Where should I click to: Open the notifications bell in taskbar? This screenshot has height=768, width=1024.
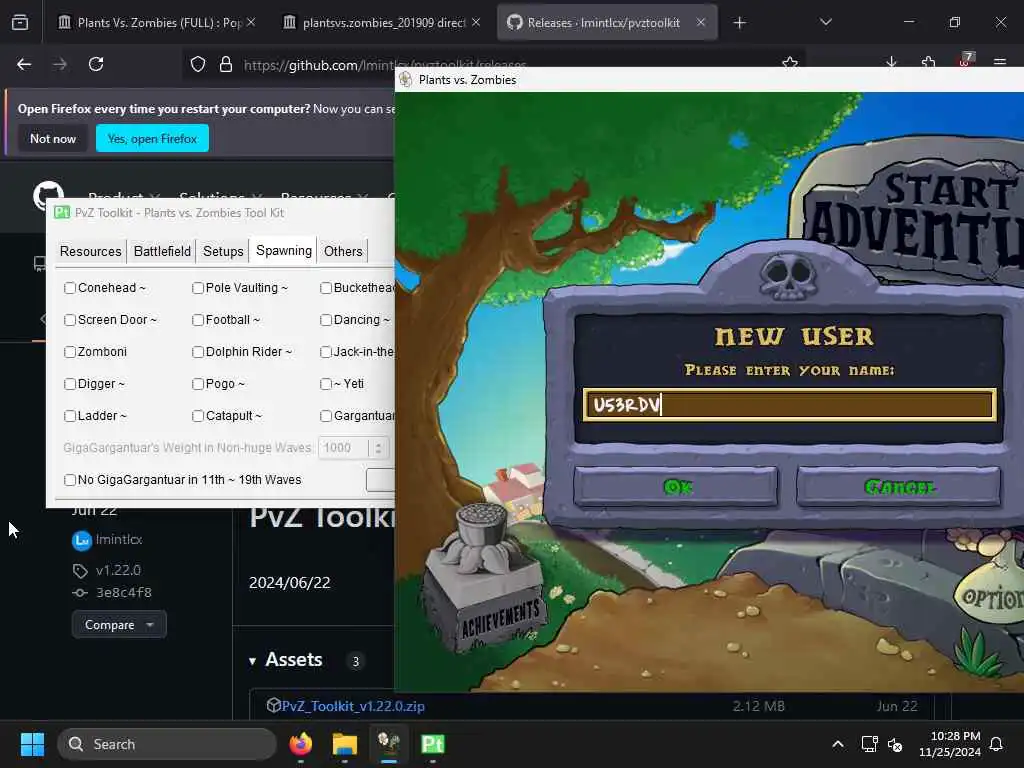pos(996,744)
